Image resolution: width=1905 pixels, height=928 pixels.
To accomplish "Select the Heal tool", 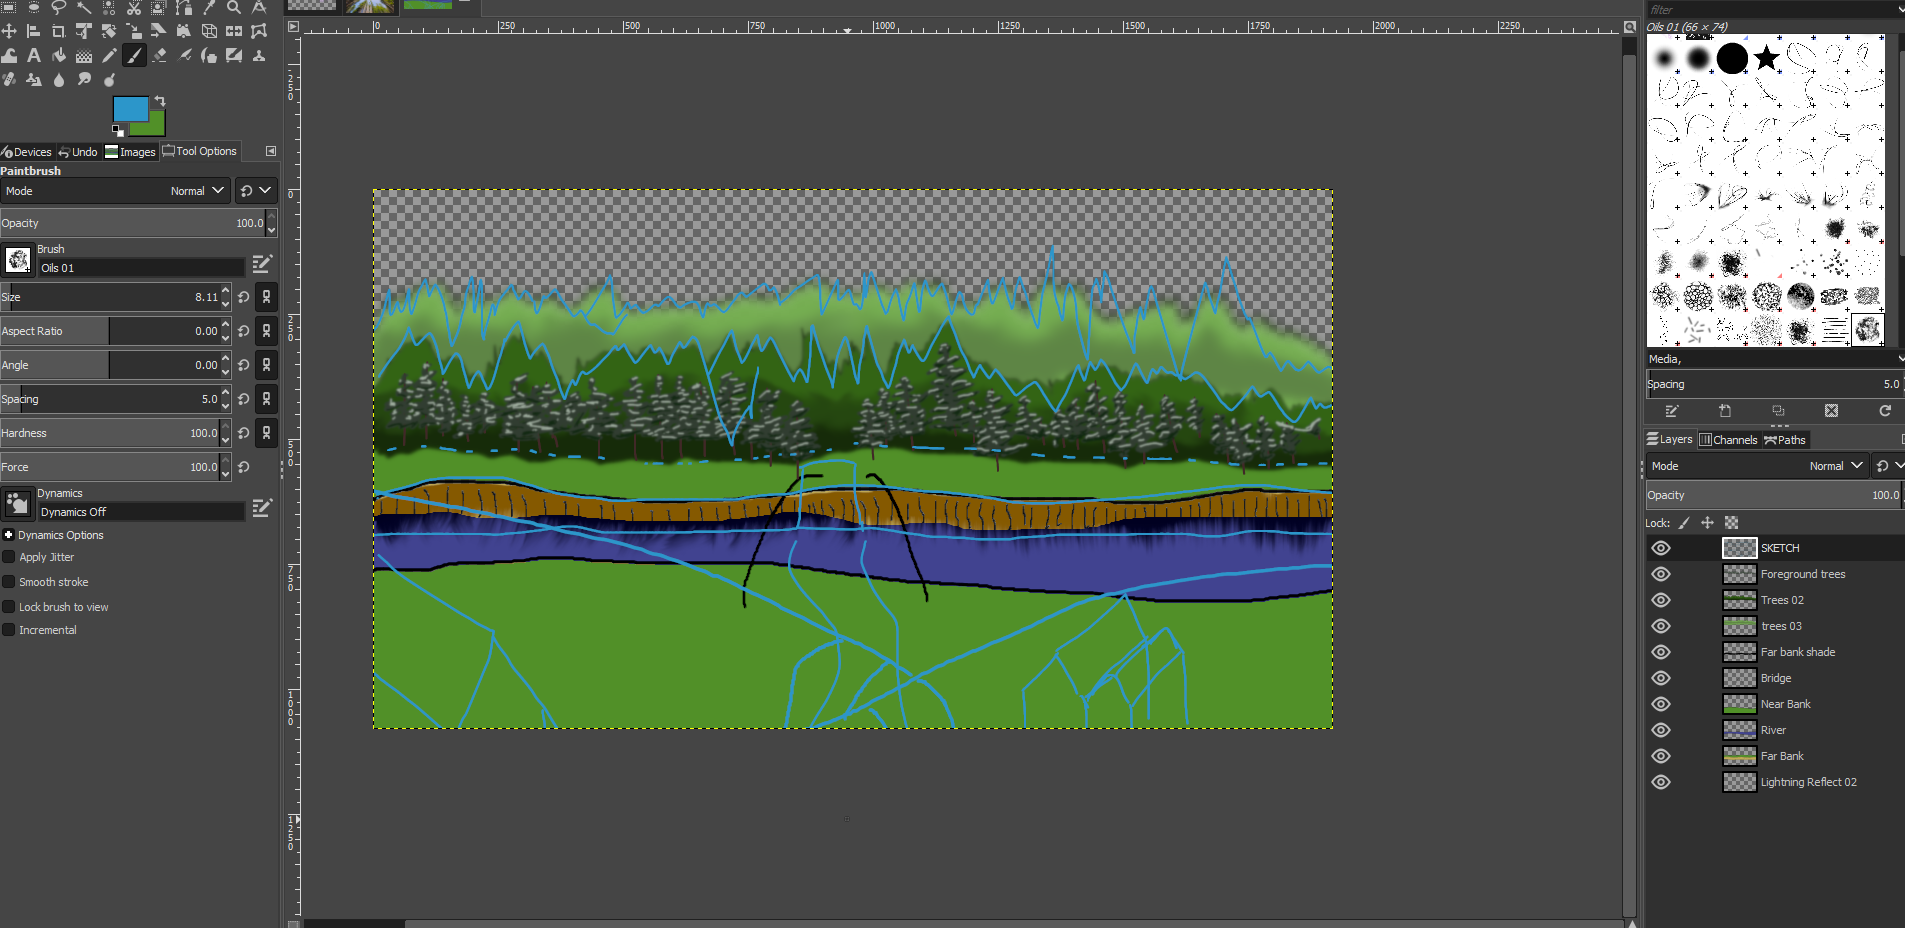I will [x=9, y=79].
